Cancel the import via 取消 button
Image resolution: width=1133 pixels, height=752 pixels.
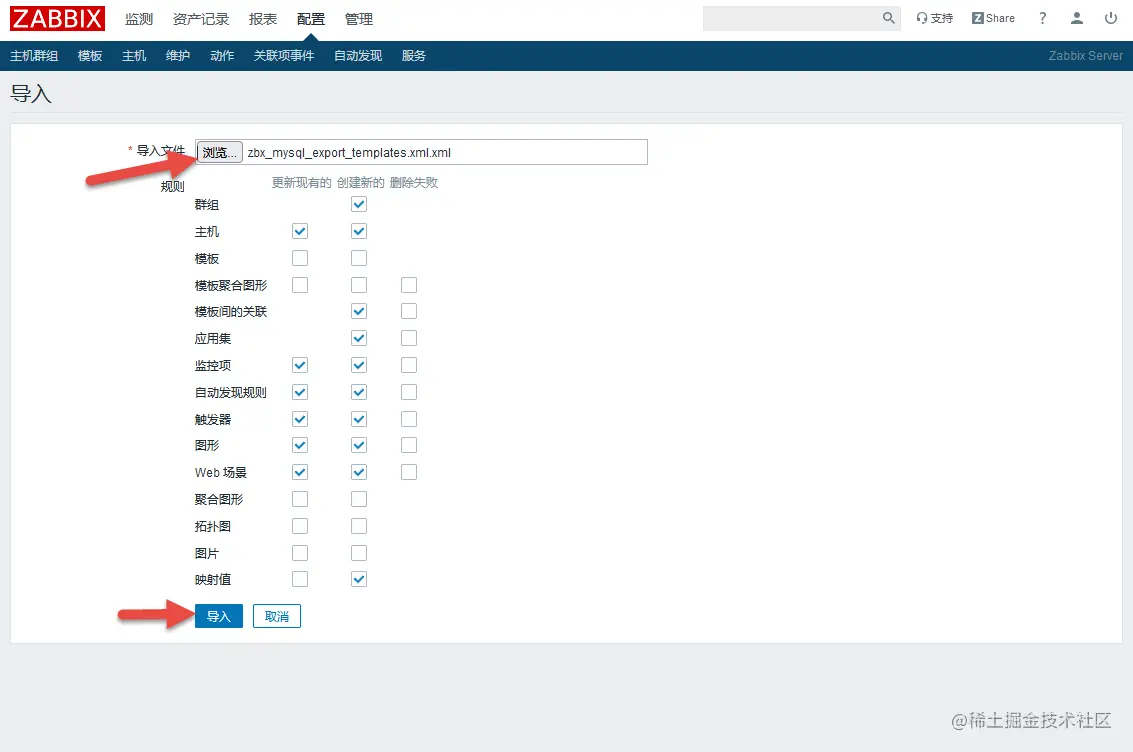click(x=276, y=615)
